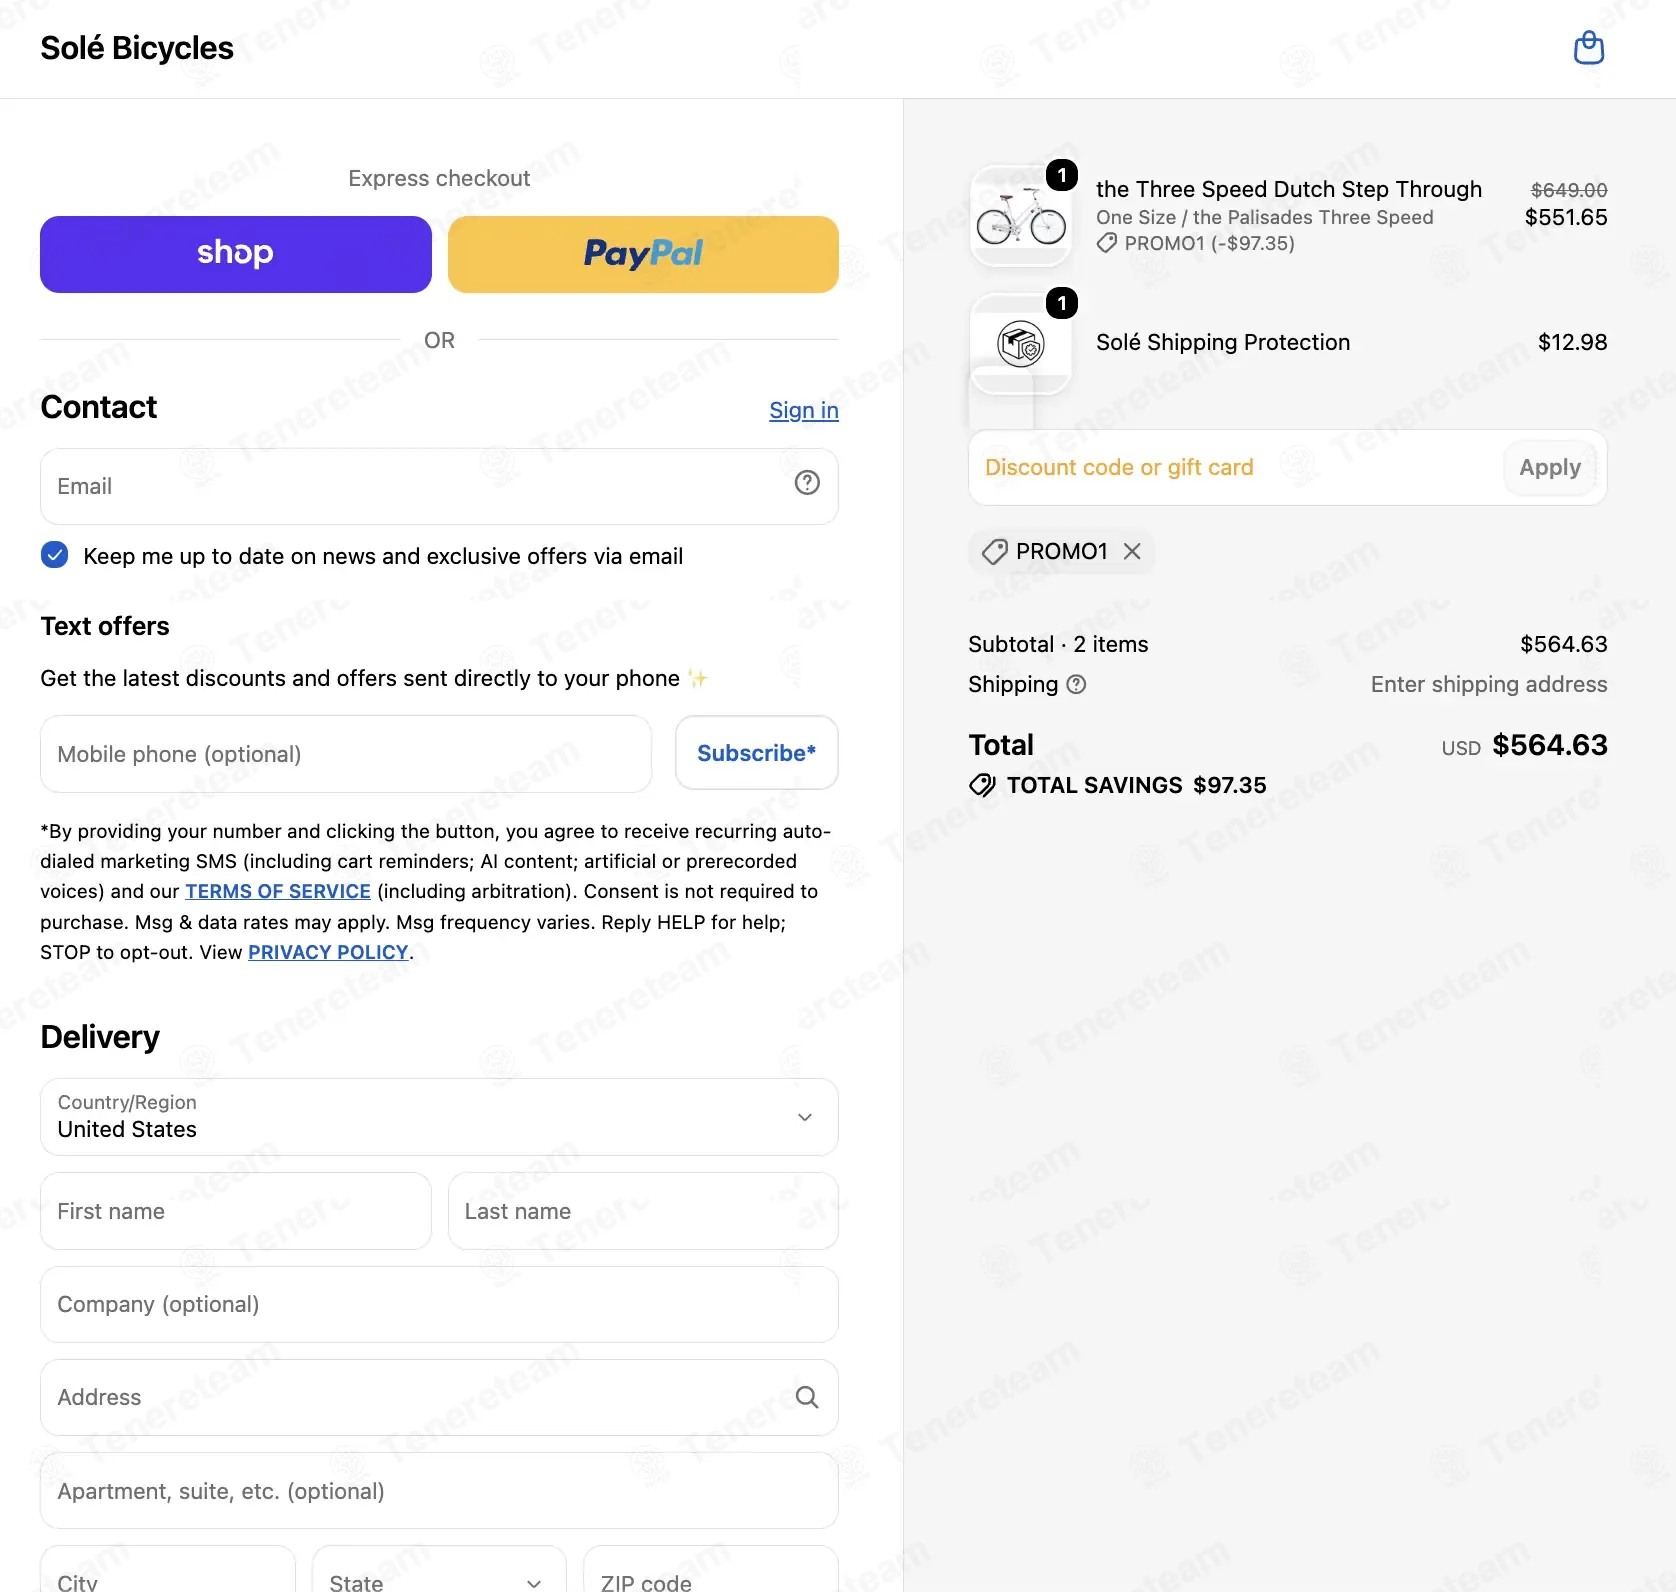Focus the Mobile phone input field
The image size is (1676, 1592).
[x=346, y=754]
